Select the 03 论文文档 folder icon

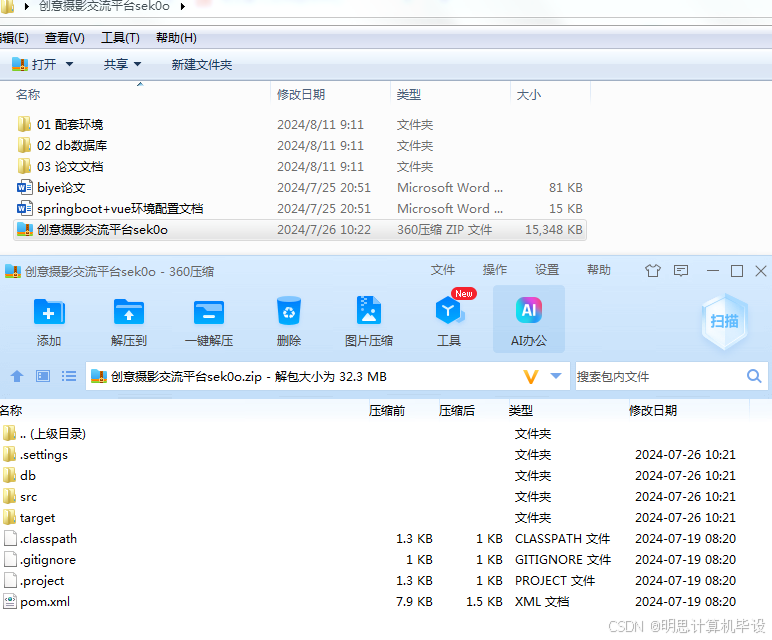pos(24,166)
